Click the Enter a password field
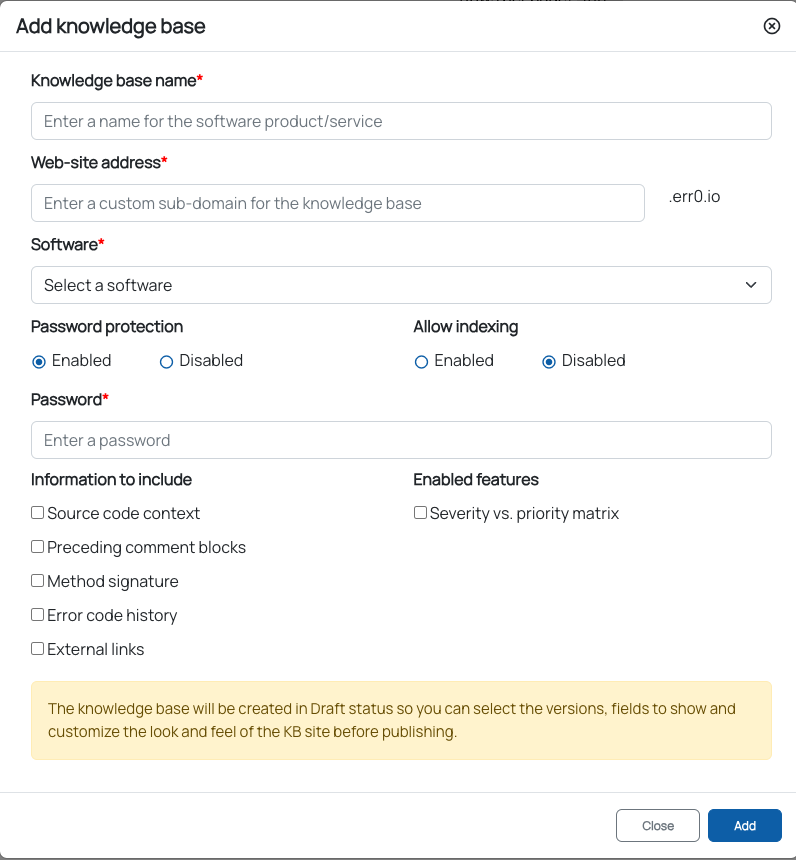 pyautogui.click(x=401, y=440)
